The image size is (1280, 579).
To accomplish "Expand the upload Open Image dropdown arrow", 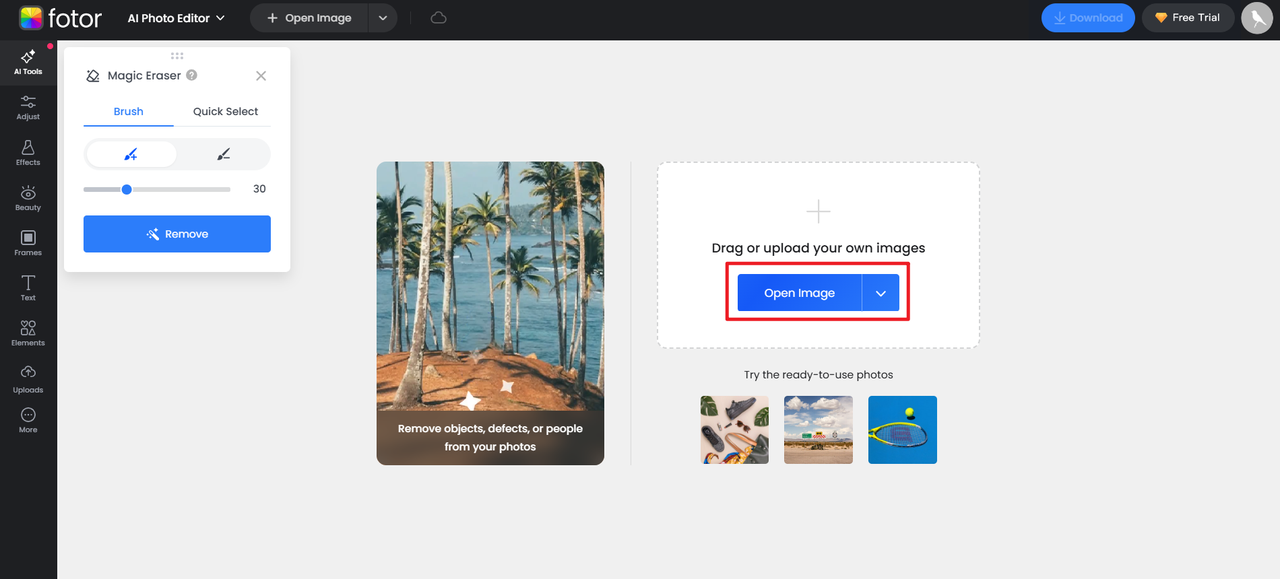I will (881, 293).
